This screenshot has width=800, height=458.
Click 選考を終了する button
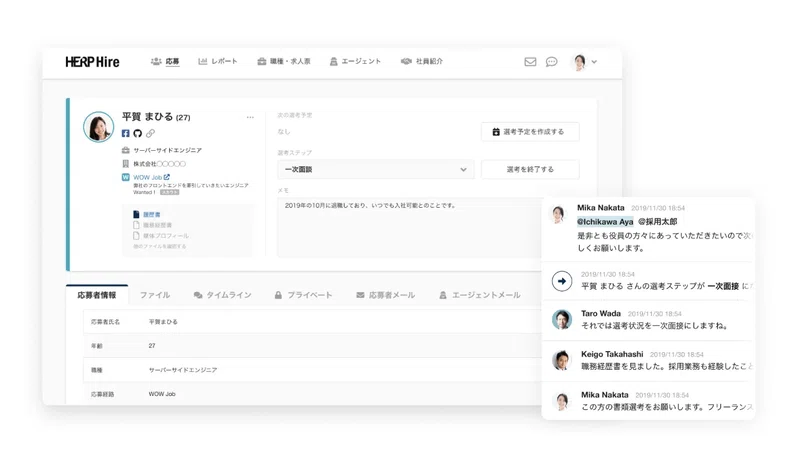530,169
